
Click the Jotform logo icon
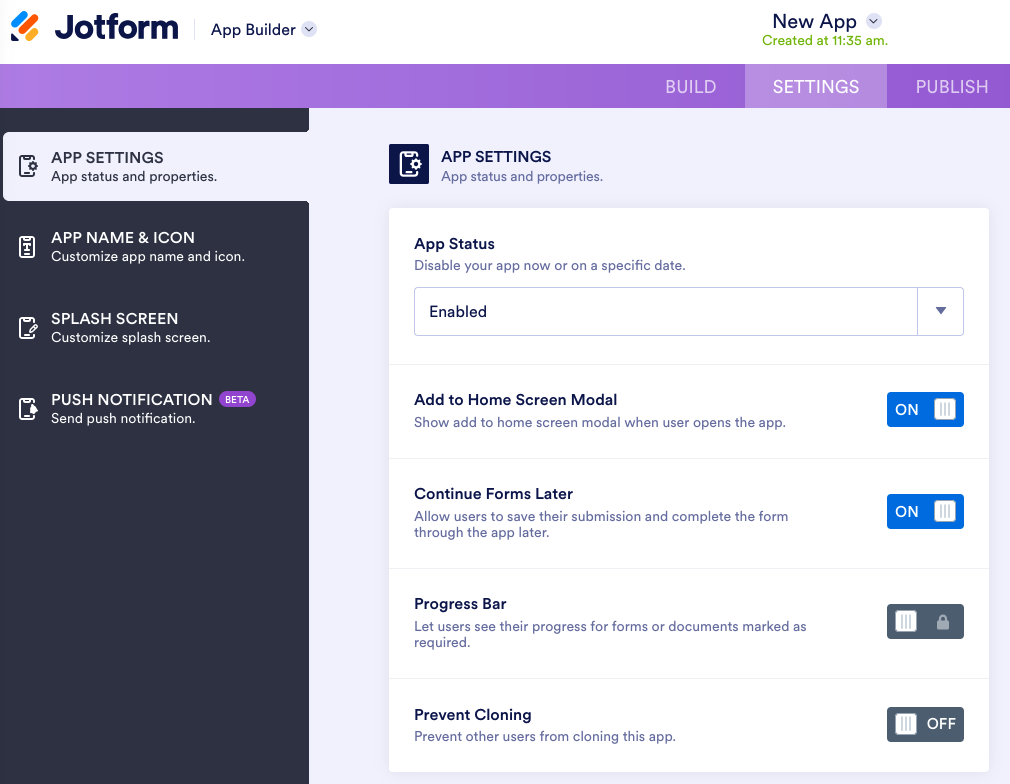point(26,27)
